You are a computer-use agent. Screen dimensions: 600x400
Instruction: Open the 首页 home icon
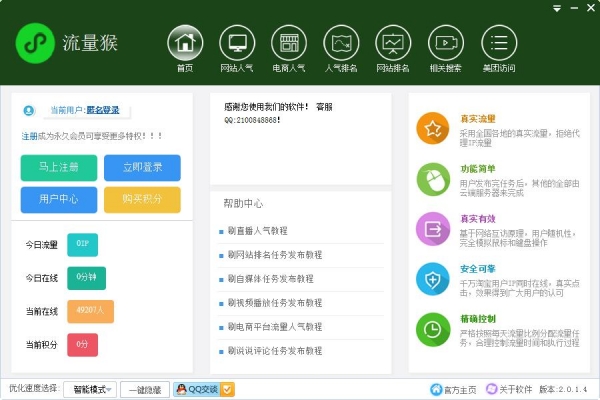[184, 43]
